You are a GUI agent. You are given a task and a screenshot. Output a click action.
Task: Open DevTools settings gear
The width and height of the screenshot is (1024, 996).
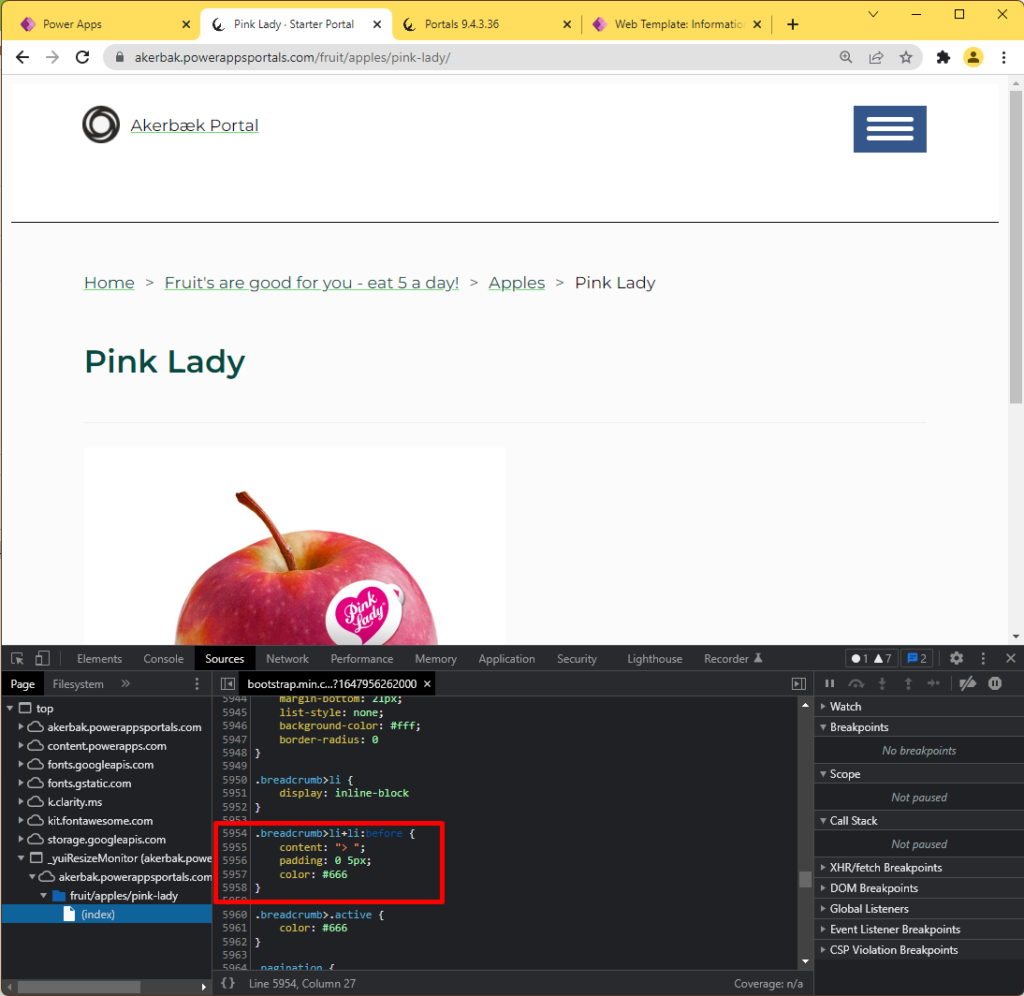point(956,658)
